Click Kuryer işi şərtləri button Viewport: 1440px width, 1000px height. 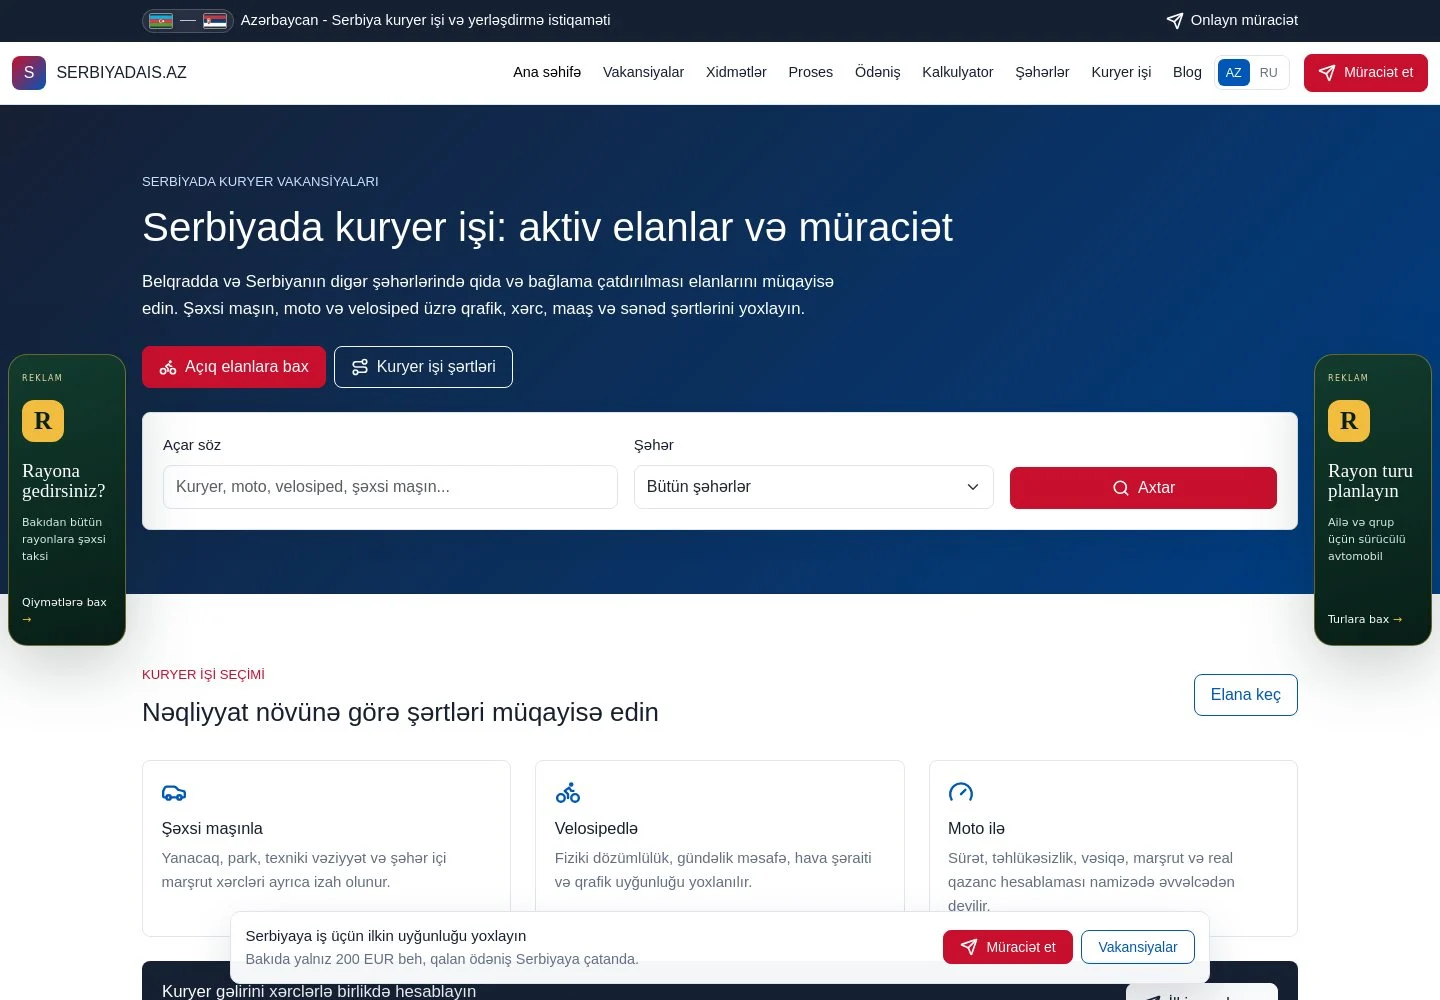click(423, 367)
